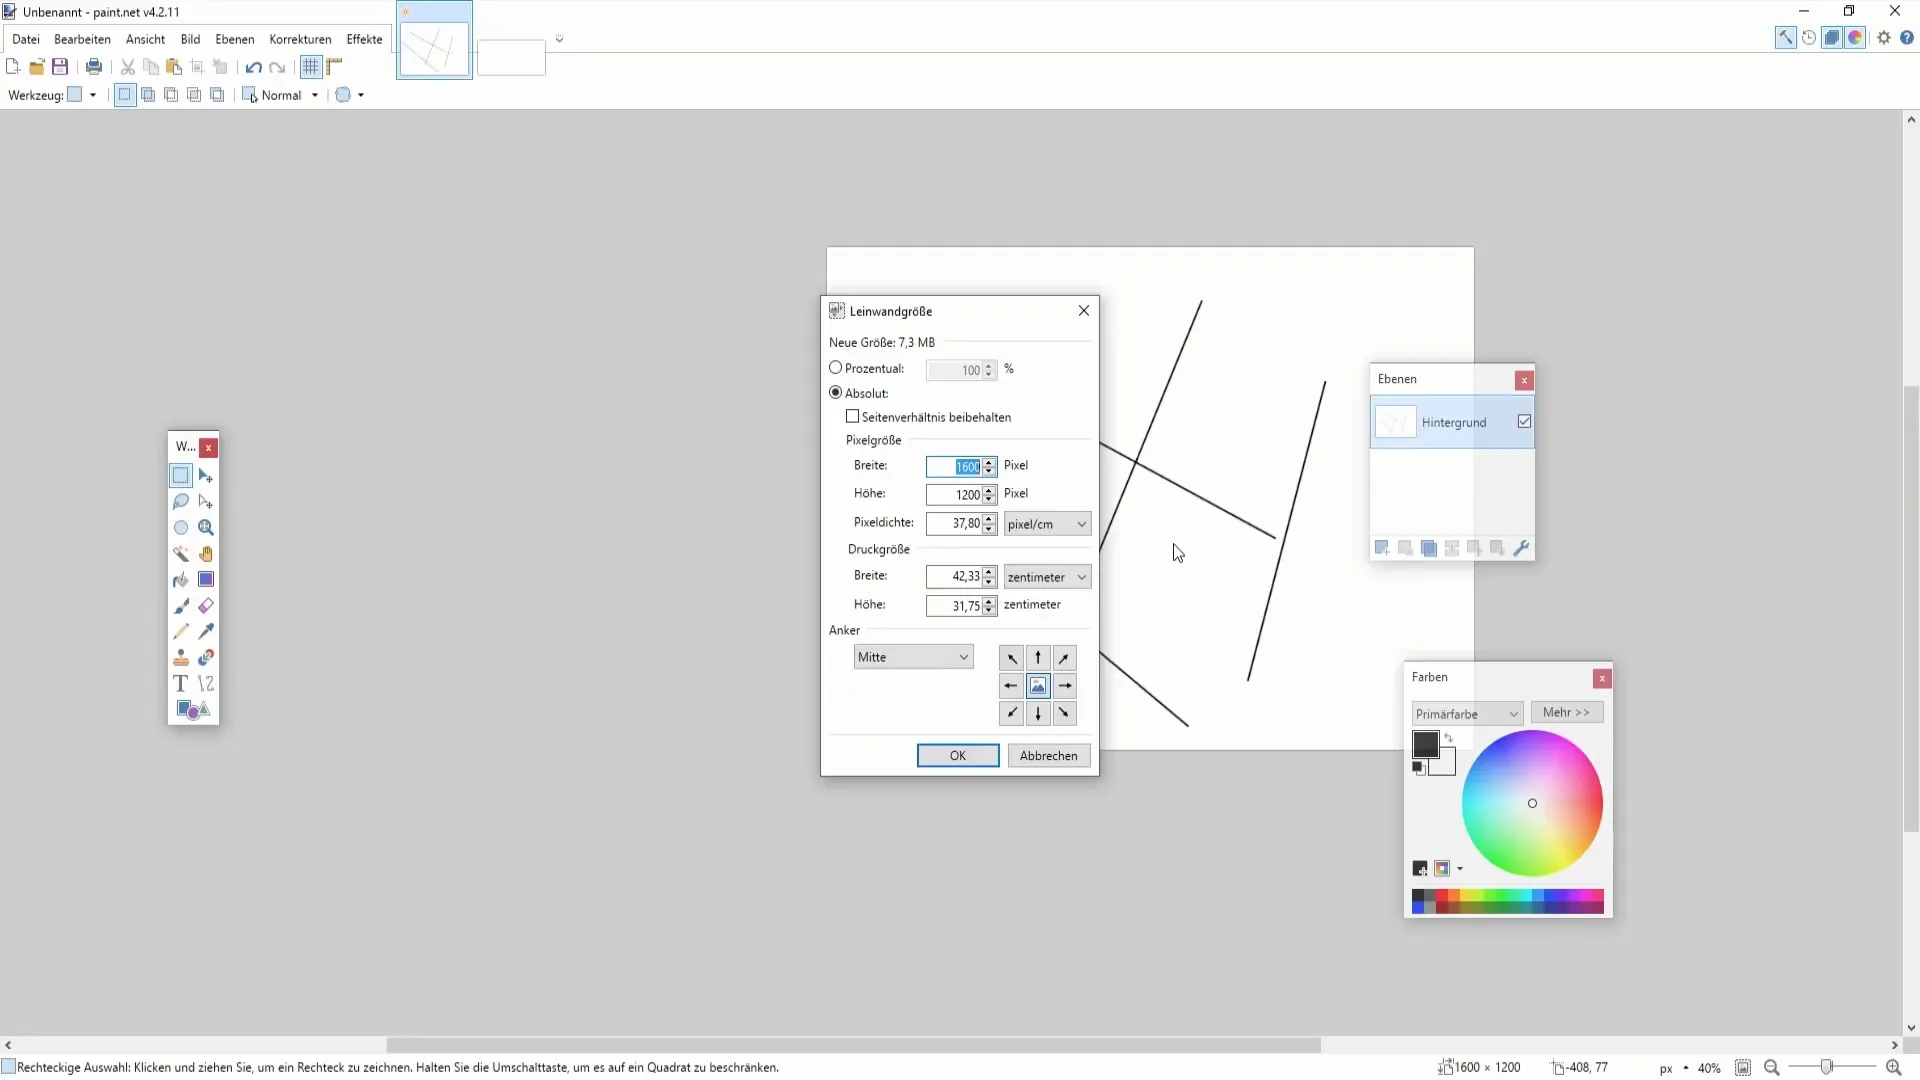Select the Ellipse Select tool
Viewport: 1920px width, 1080px height.
pos(181,528)
